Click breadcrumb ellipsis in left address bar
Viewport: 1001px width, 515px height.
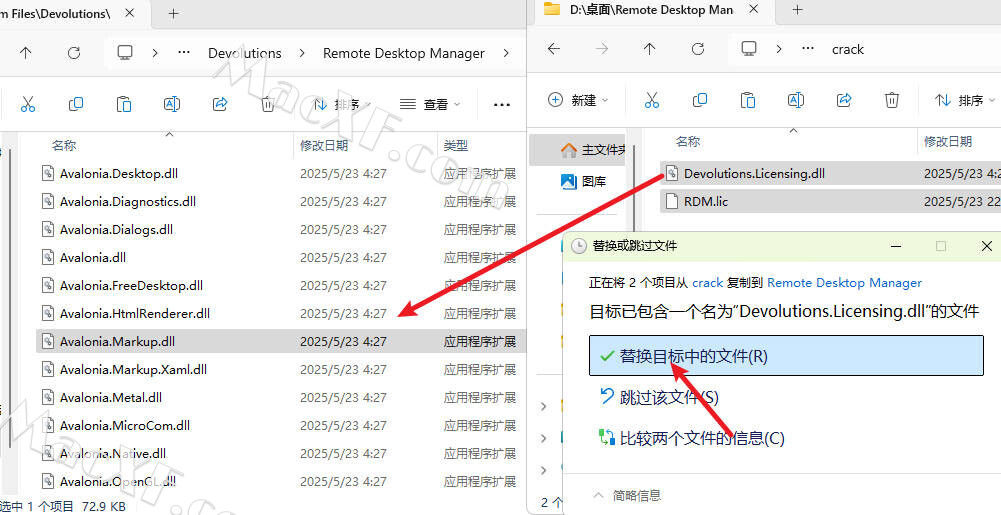pyautogui.click(x=184, y=53)
